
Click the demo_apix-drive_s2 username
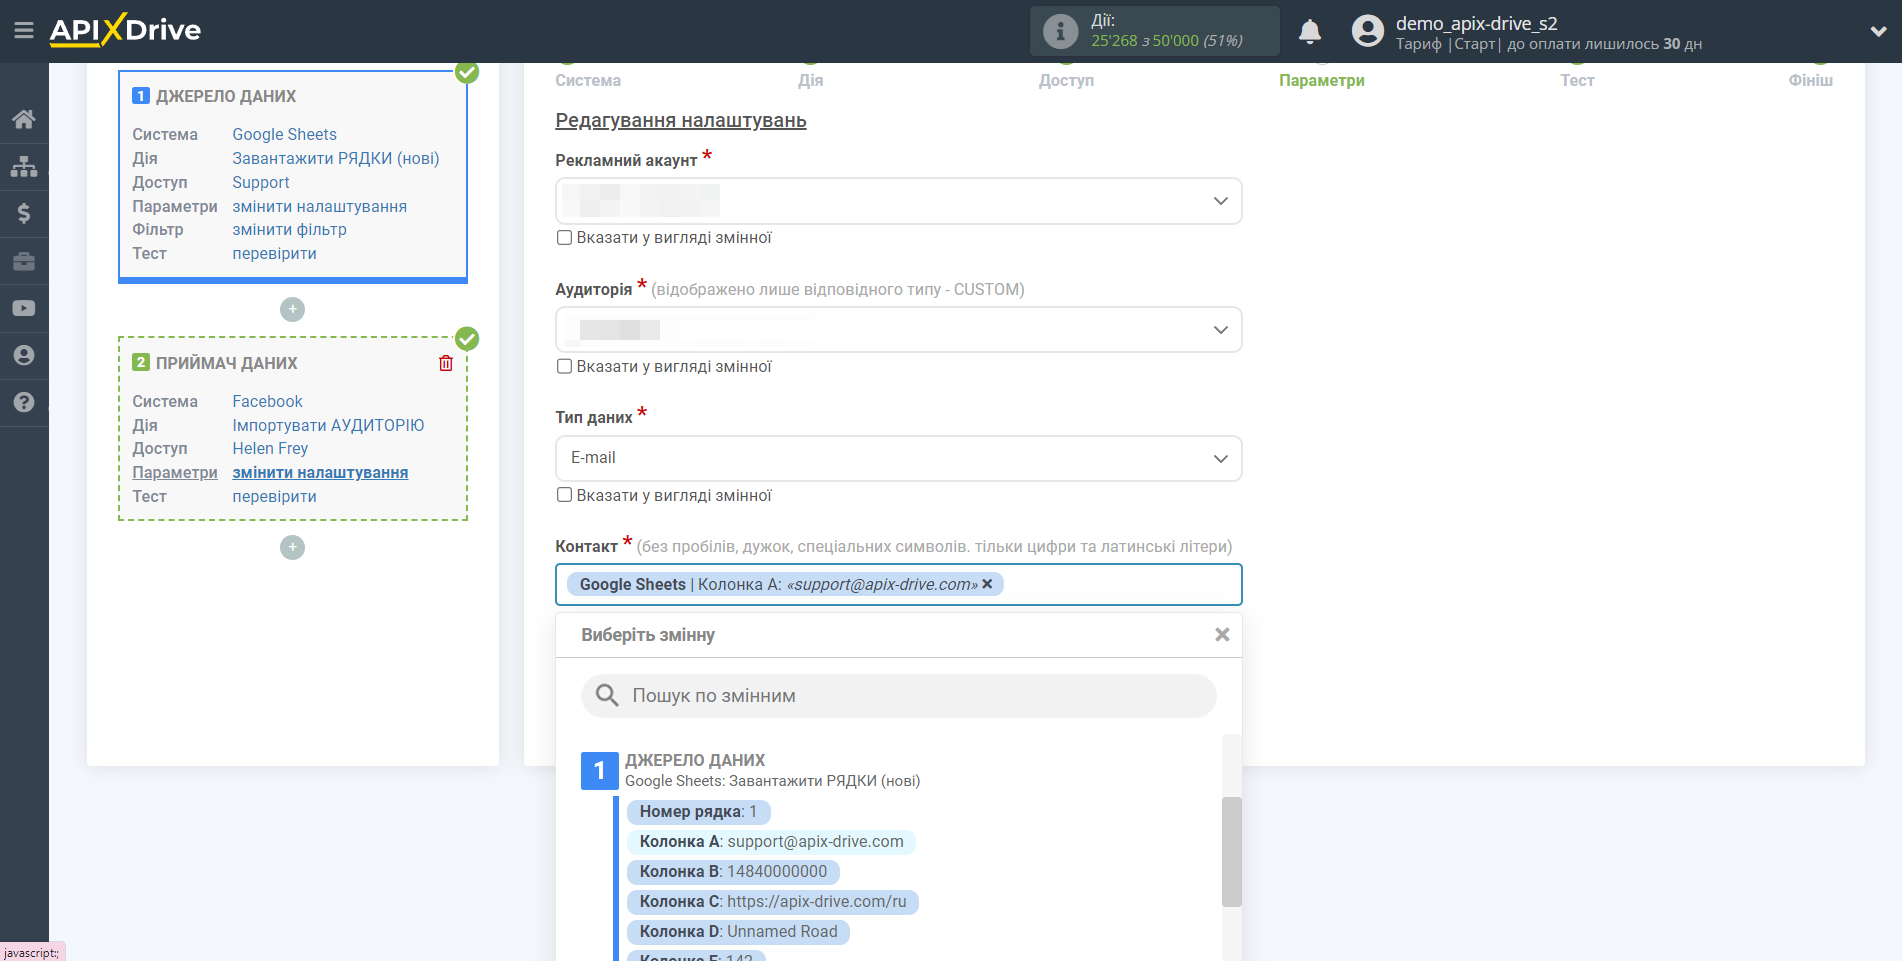1476,23
